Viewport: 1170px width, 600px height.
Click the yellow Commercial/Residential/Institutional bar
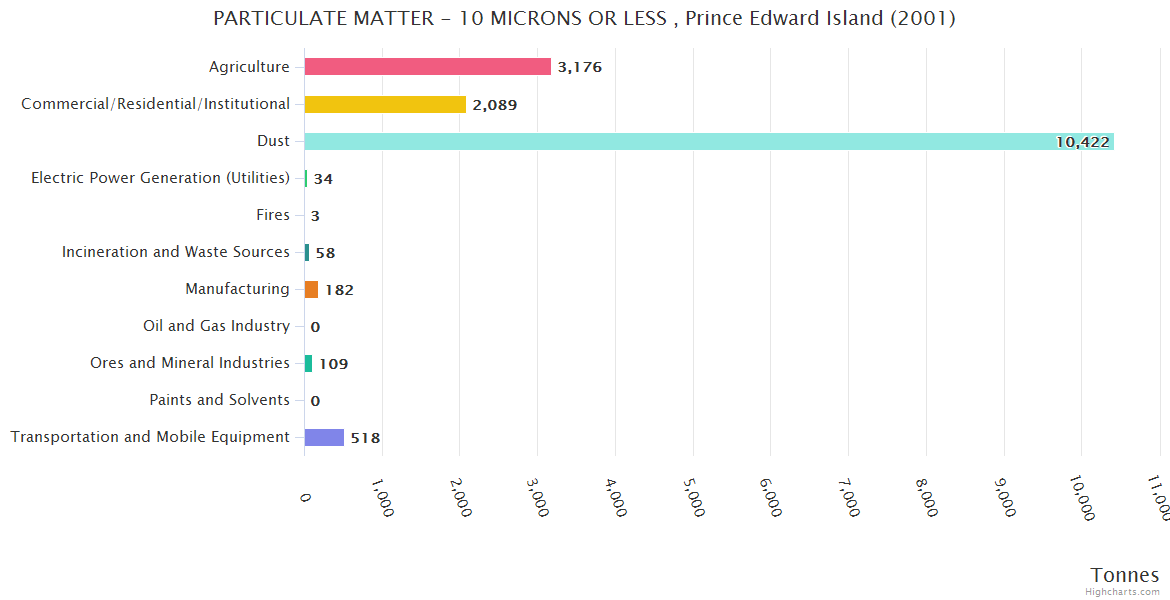pos(385,104)
